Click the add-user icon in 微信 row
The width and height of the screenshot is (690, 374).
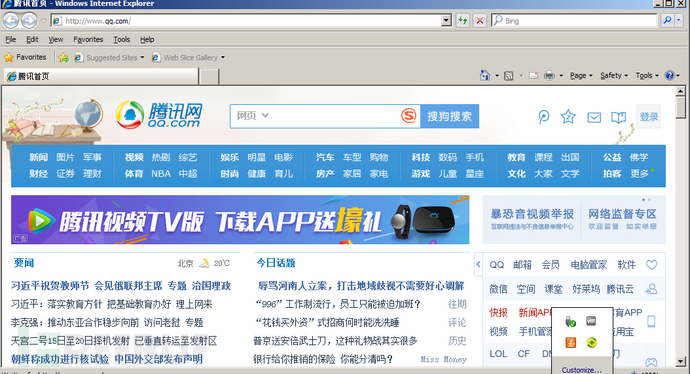coord(651,289)
